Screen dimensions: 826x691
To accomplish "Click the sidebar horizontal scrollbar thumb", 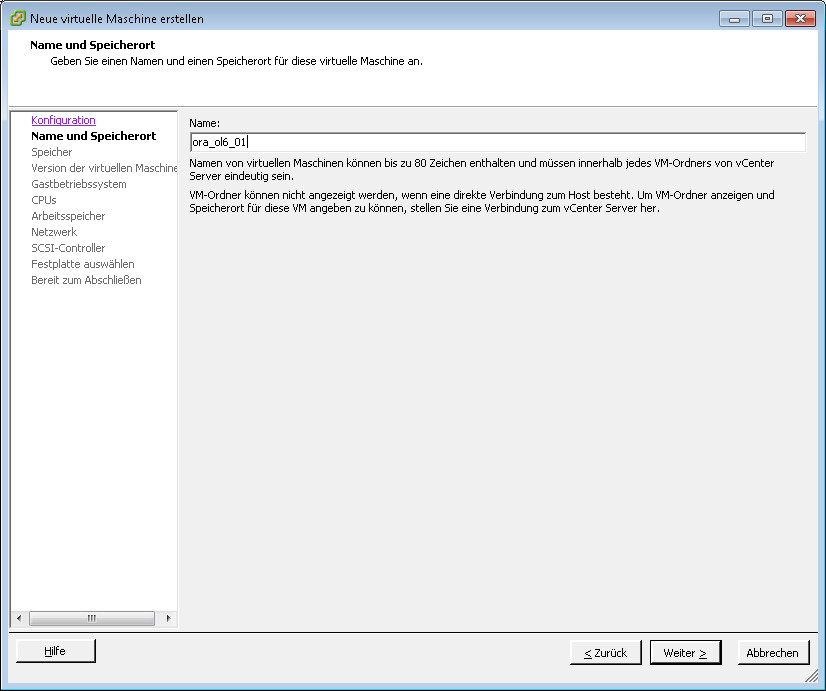I will tap(92, 618).
